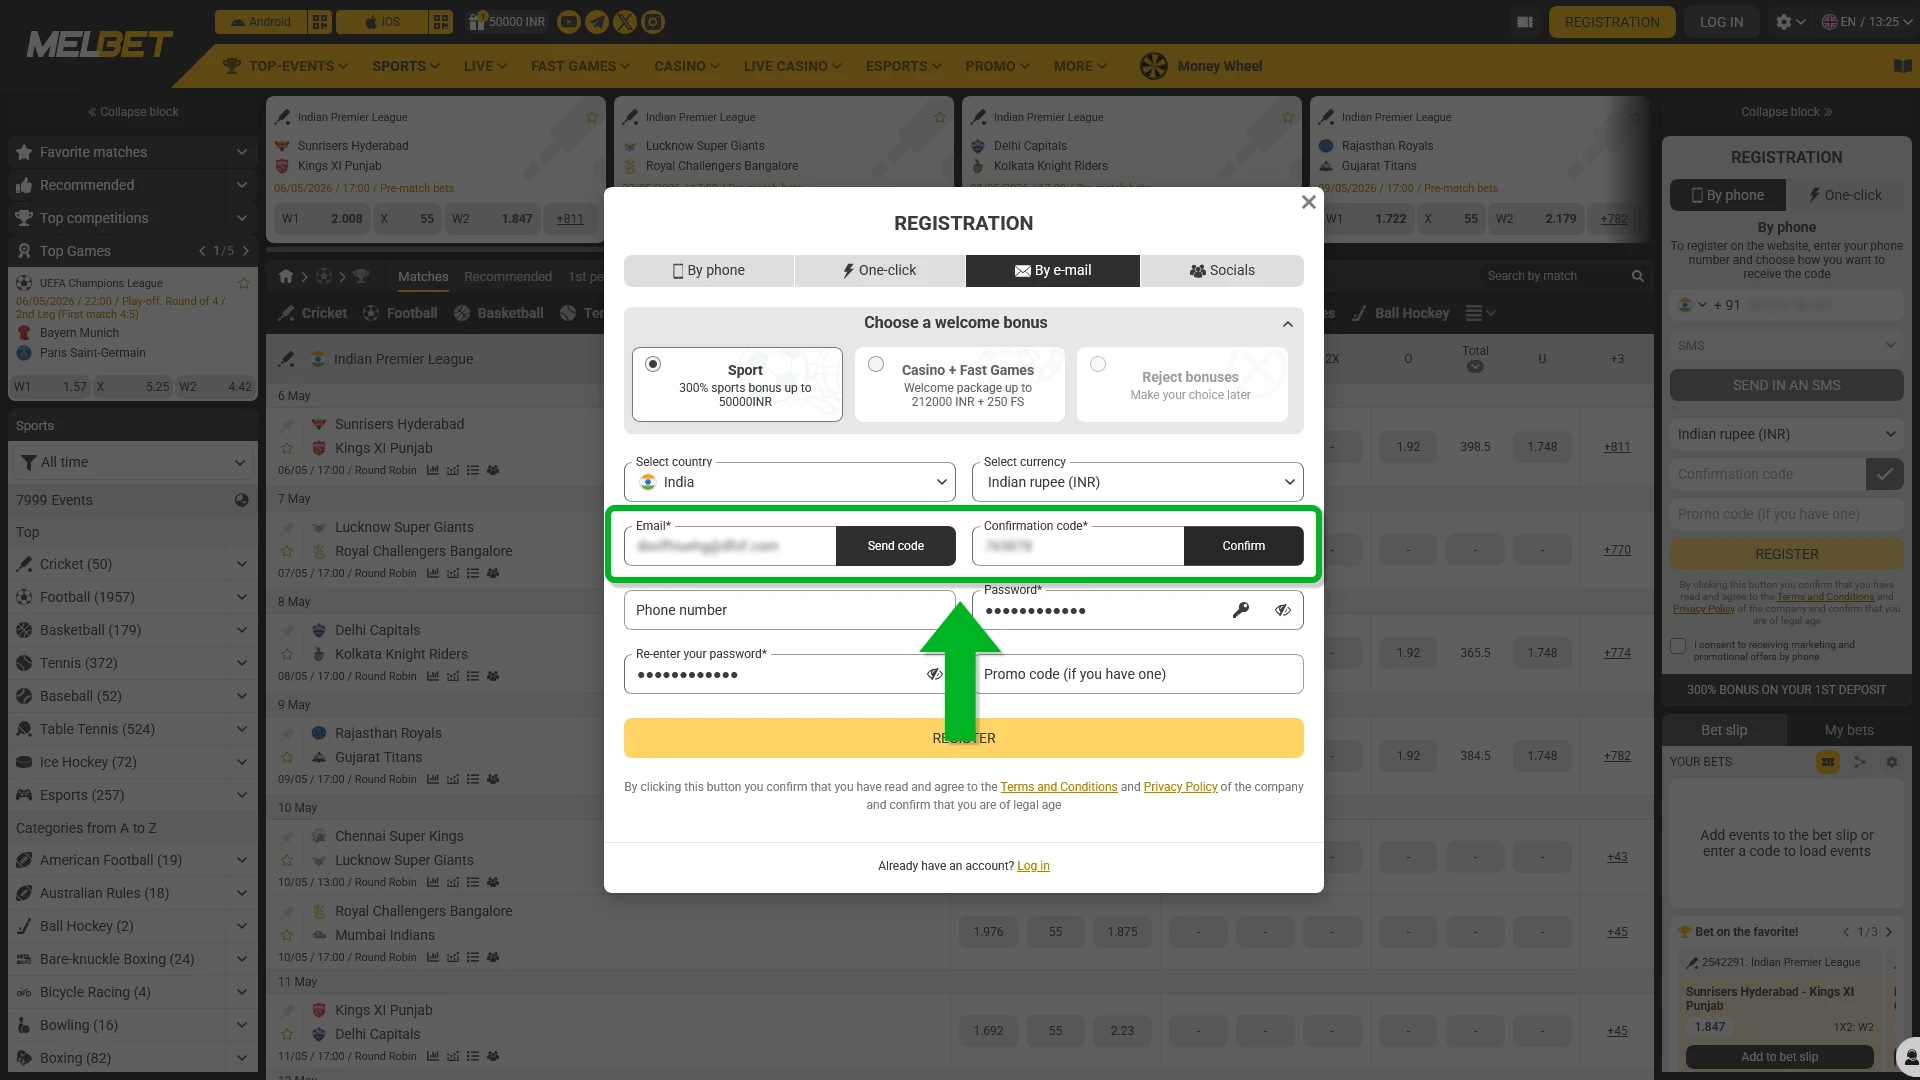Open the Instagram social icon
1920x1080 pixels.
click(653, 22)
